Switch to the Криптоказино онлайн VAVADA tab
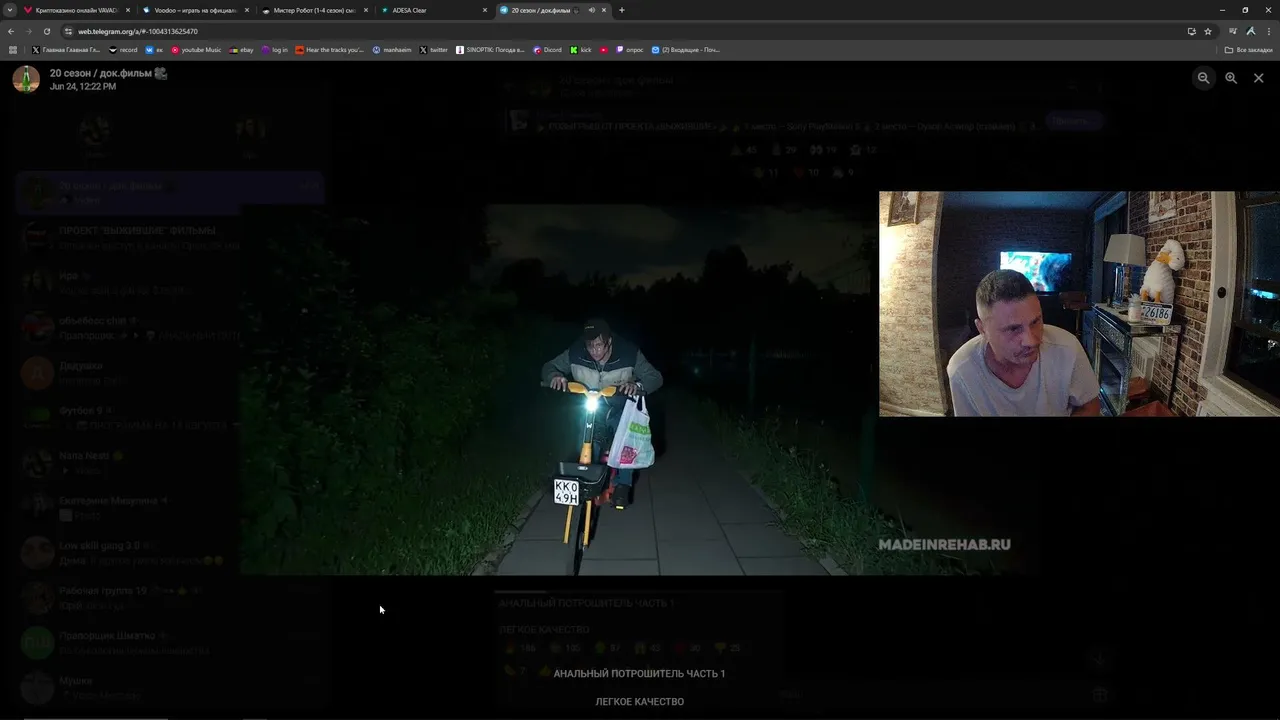The image size is (1280, 720). click(x=76, y=10)
